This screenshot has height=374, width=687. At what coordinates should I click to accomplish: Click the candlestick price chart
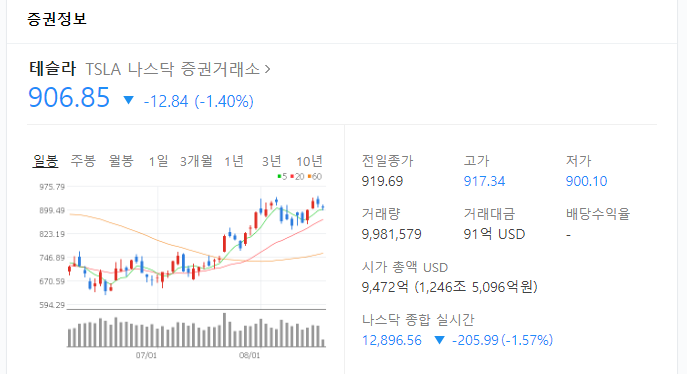196,245
